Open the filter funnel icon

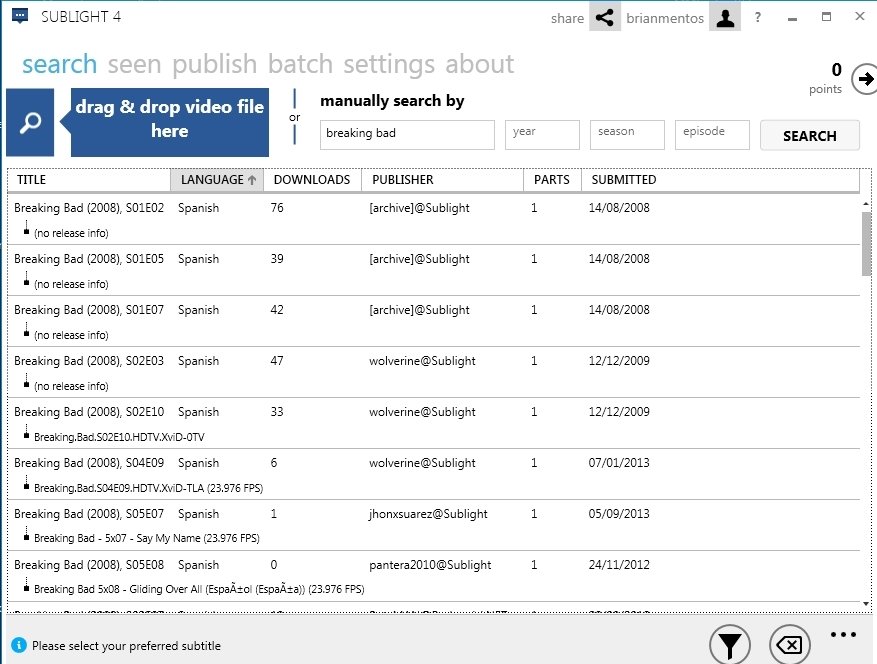[730, 645]
